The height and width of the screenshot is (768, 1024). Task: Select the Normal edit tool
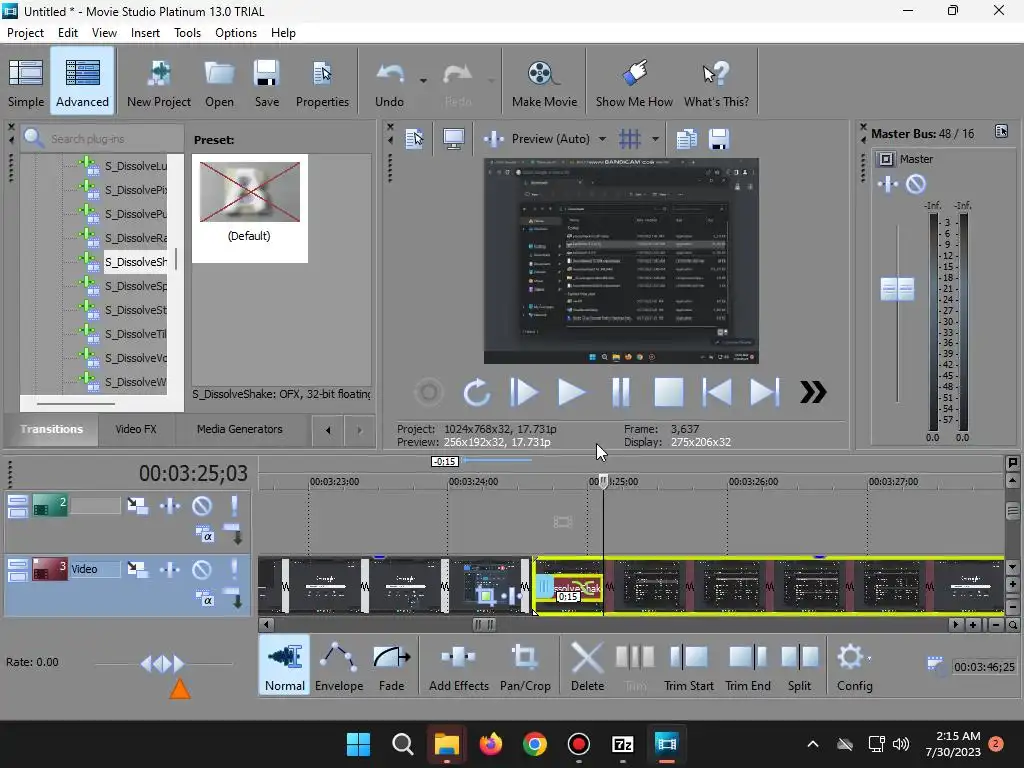pyautogui.click(x=285, y=667)
